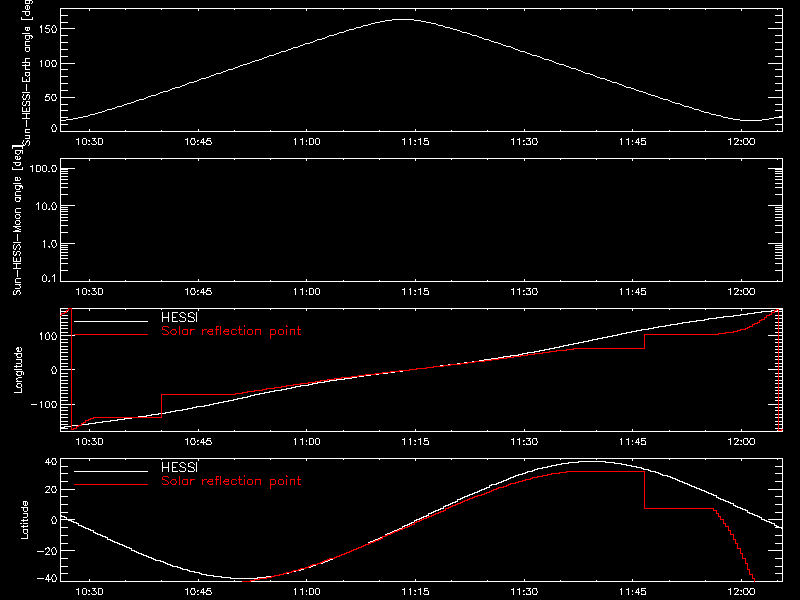Select the 12:00 time label under Longitude plot
Screen dimensions: 800x600
point(741,442)
